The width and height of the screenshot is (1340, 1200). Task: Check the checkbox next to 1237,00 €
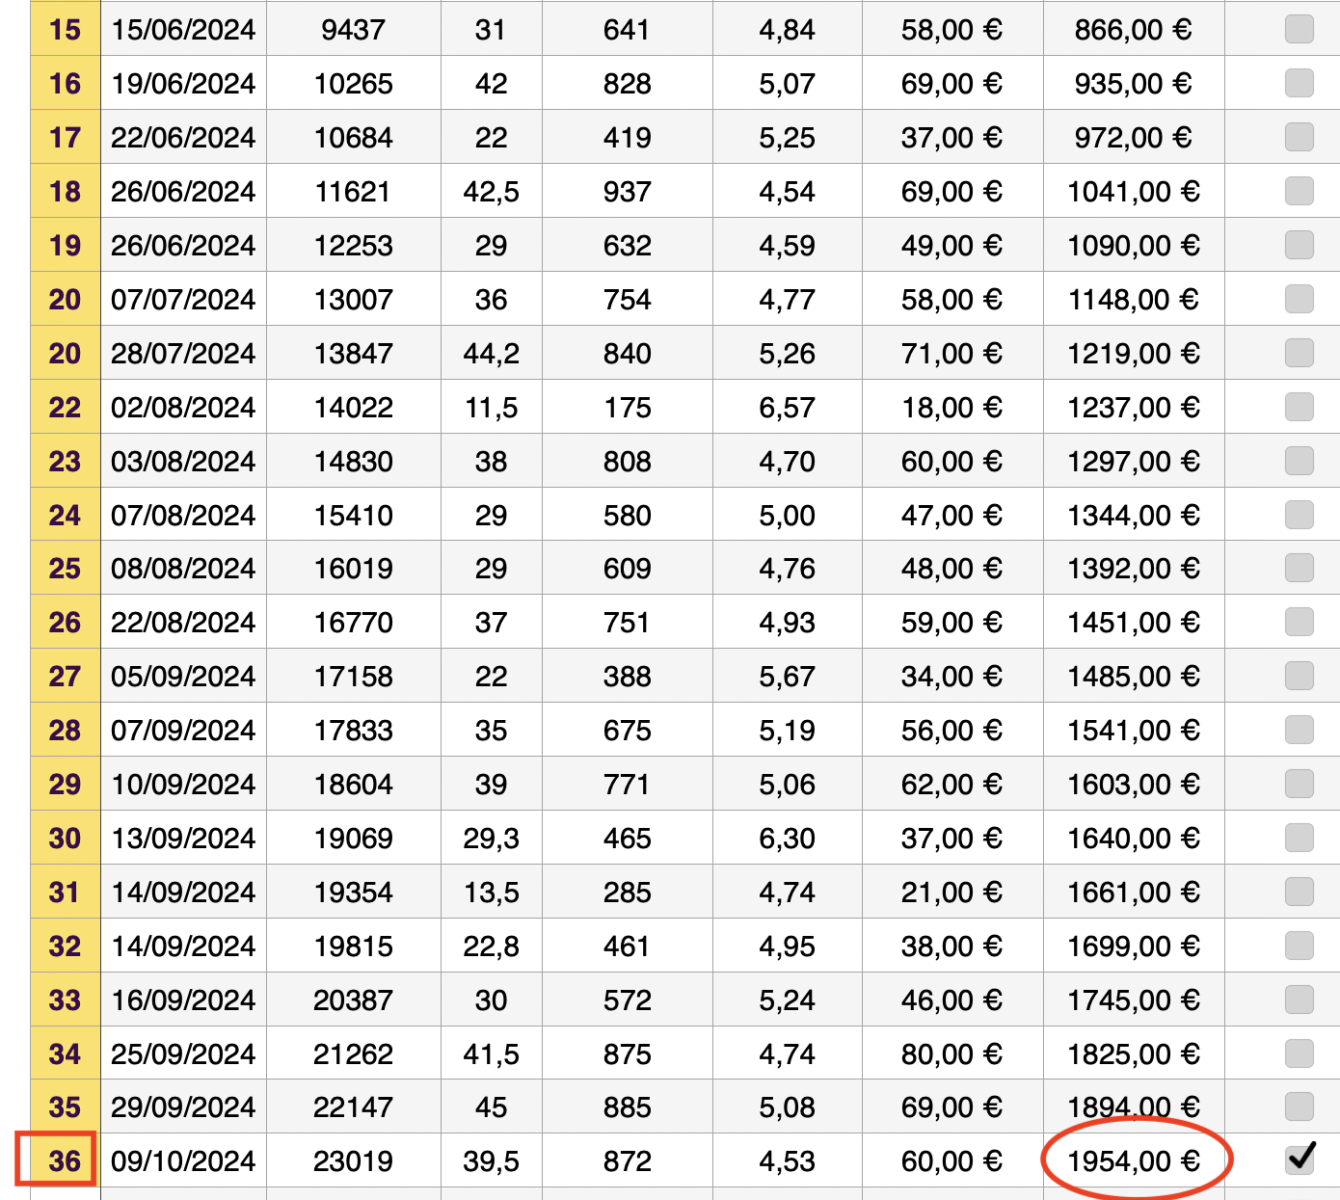(x=1299, y=407)
